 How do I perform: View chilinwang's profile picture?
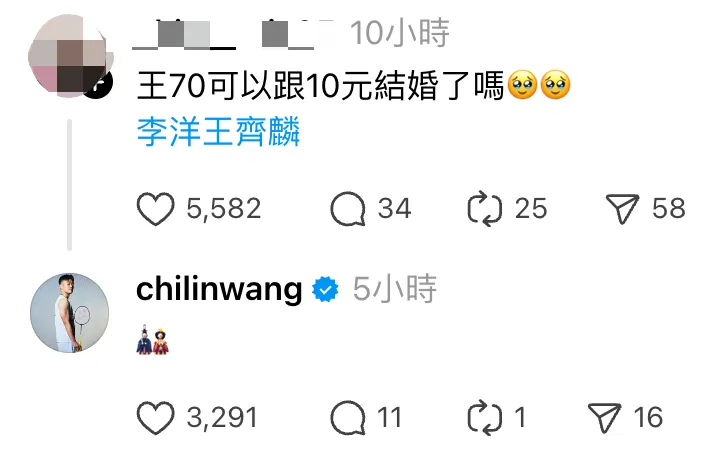70,313
